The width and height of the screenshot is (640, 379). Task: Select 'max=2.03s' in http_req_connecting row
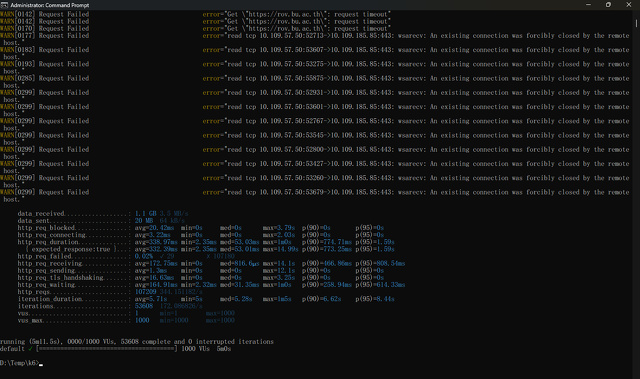pyautogui.click(x=279, y=235)
